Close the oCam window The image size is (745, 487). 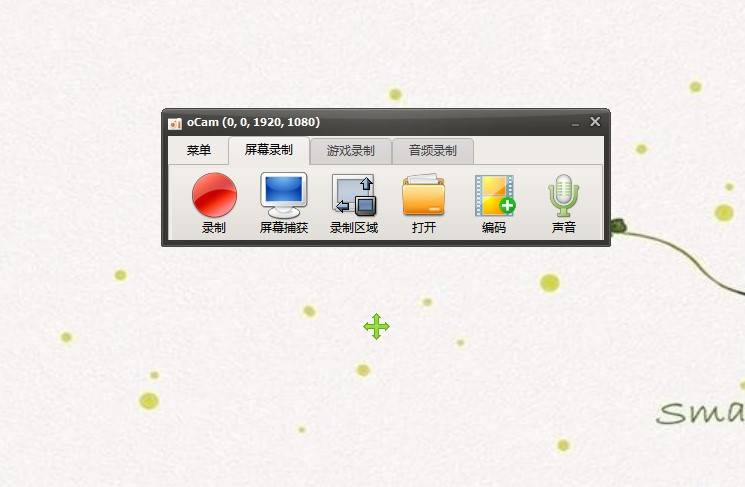(595, 122)
